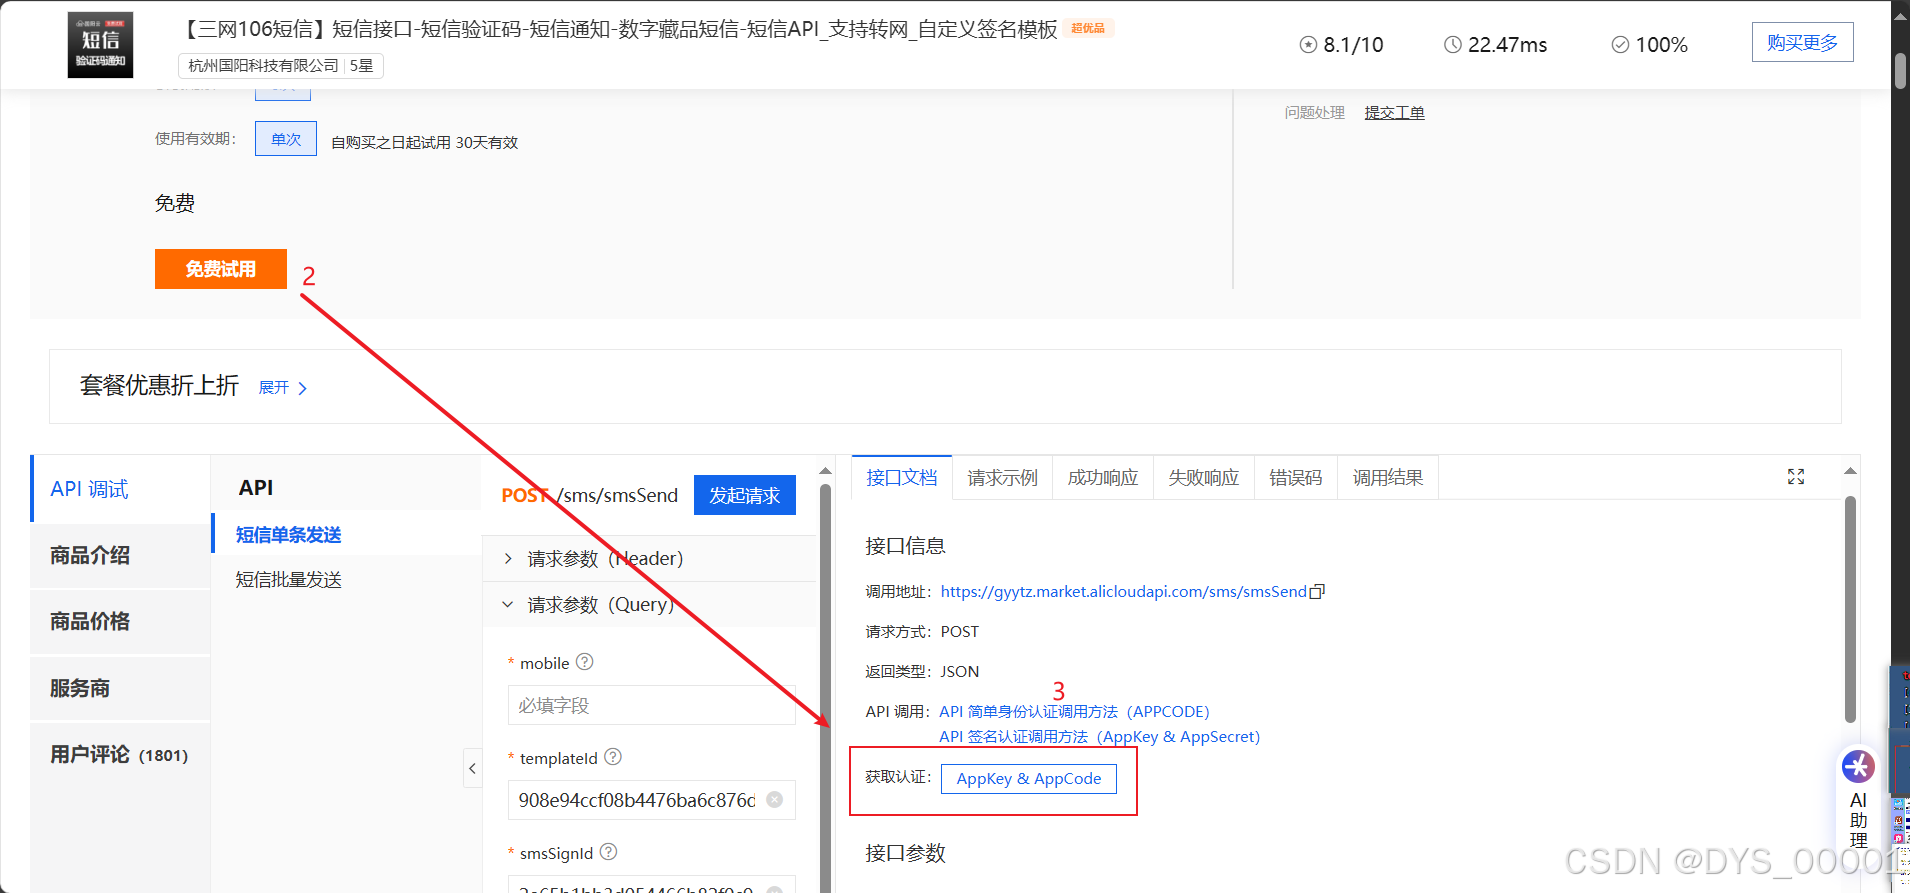The image size is (1910, 893).
Task: Expand 请求参数 (Header) section
Action: tap(650, 558)
